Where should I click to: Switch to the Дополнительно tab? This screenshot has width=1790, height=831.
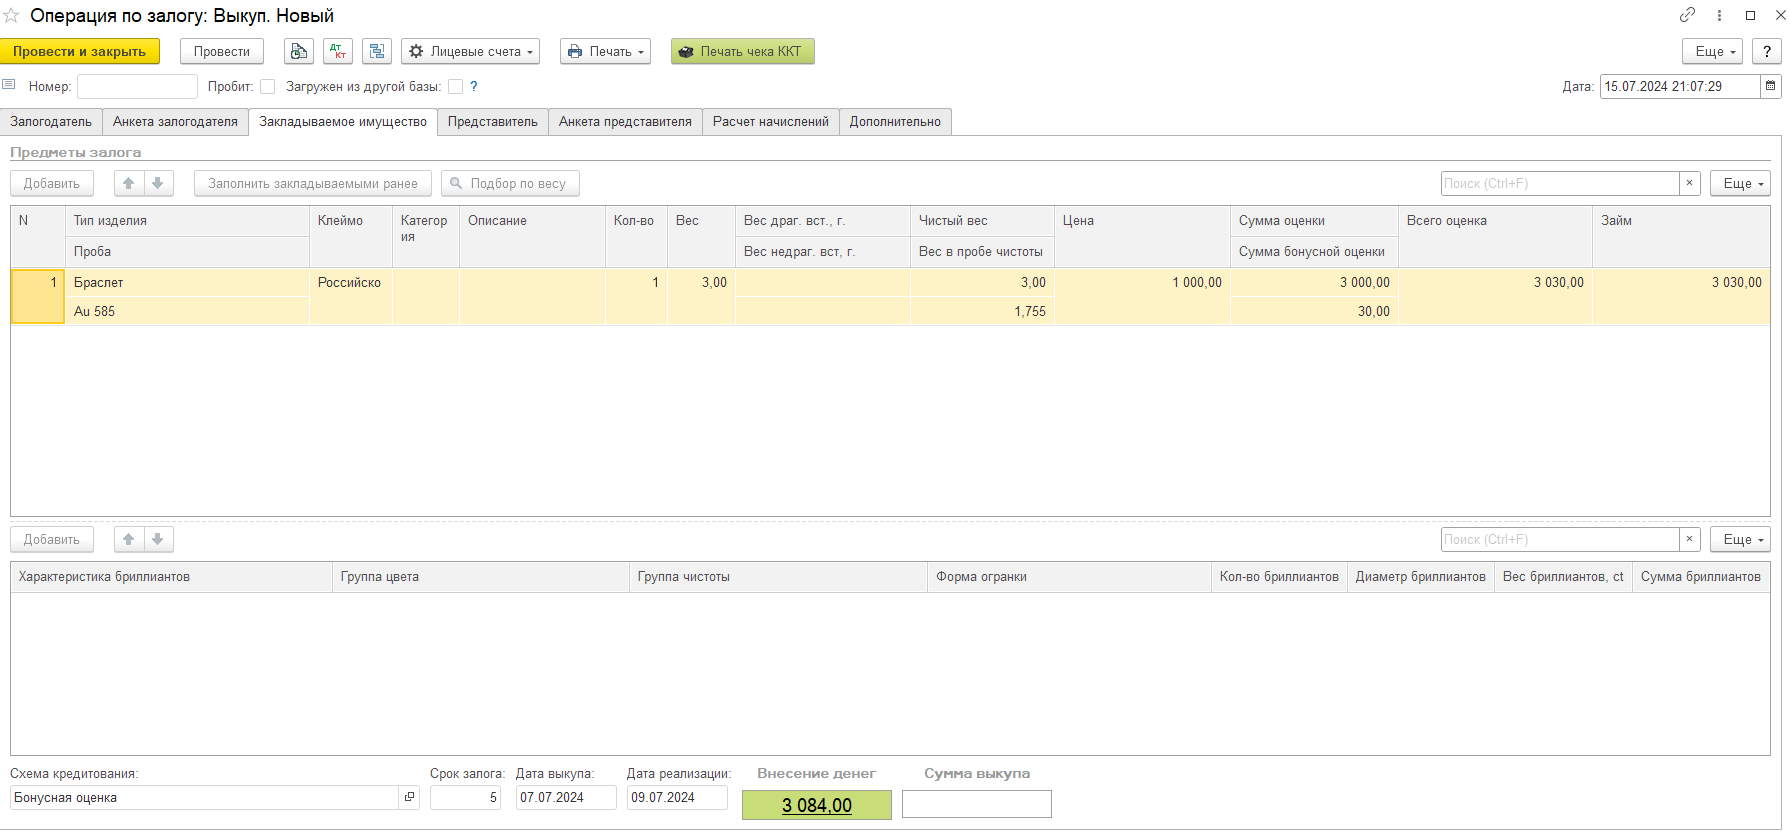[x=895, y=121]
